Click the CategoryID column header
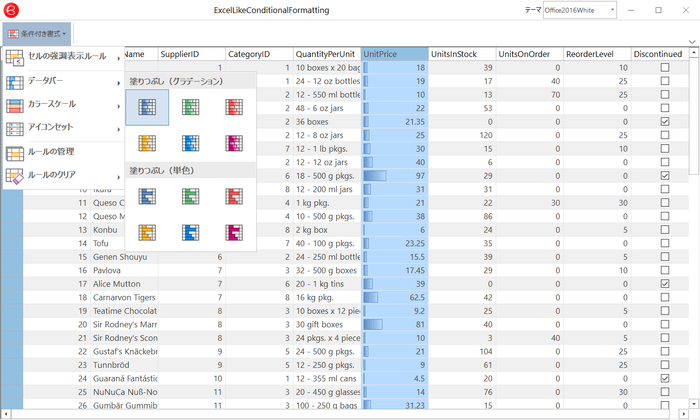This screenshot has width=700, height=420. (259, 54)
